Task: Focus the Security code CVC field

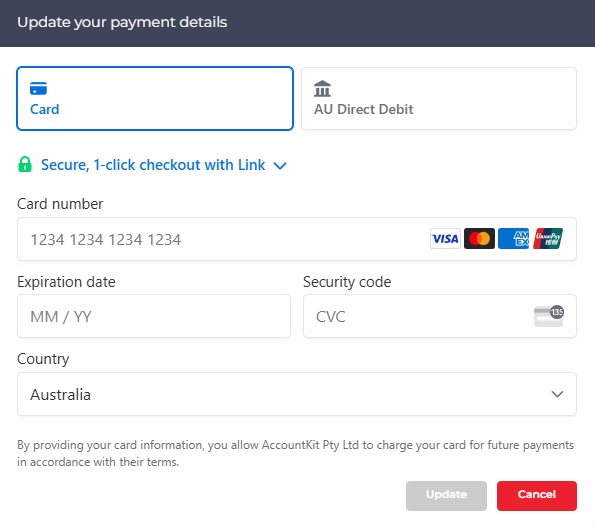Action: tap(440, 316)
